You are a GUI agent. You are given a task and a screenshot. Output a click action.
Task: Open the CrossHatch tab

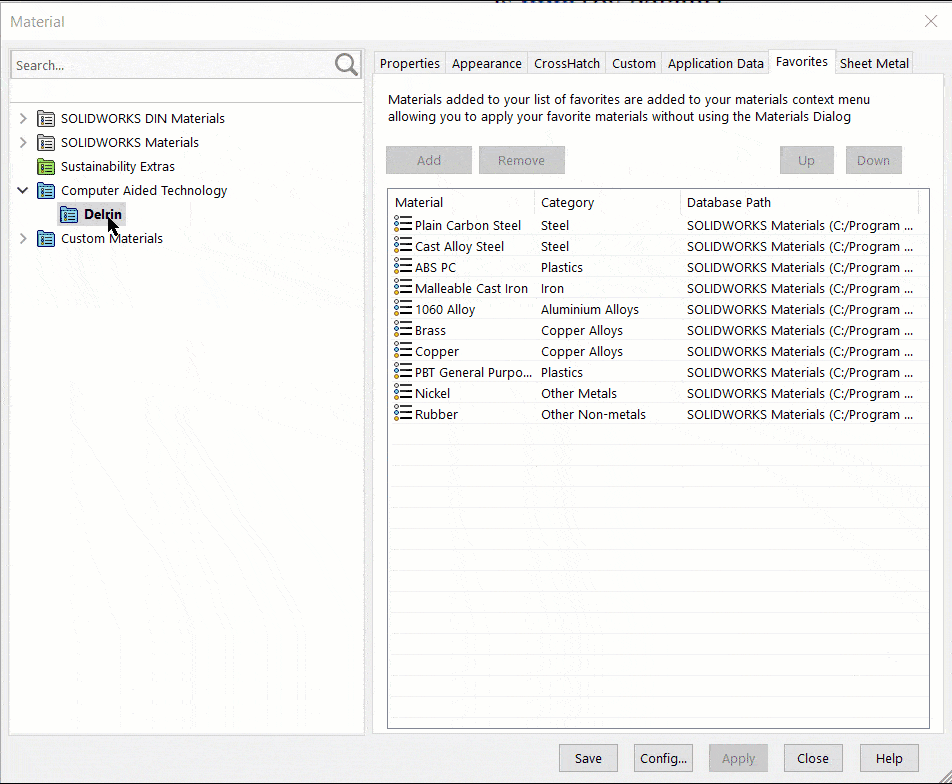pos(566,63)
